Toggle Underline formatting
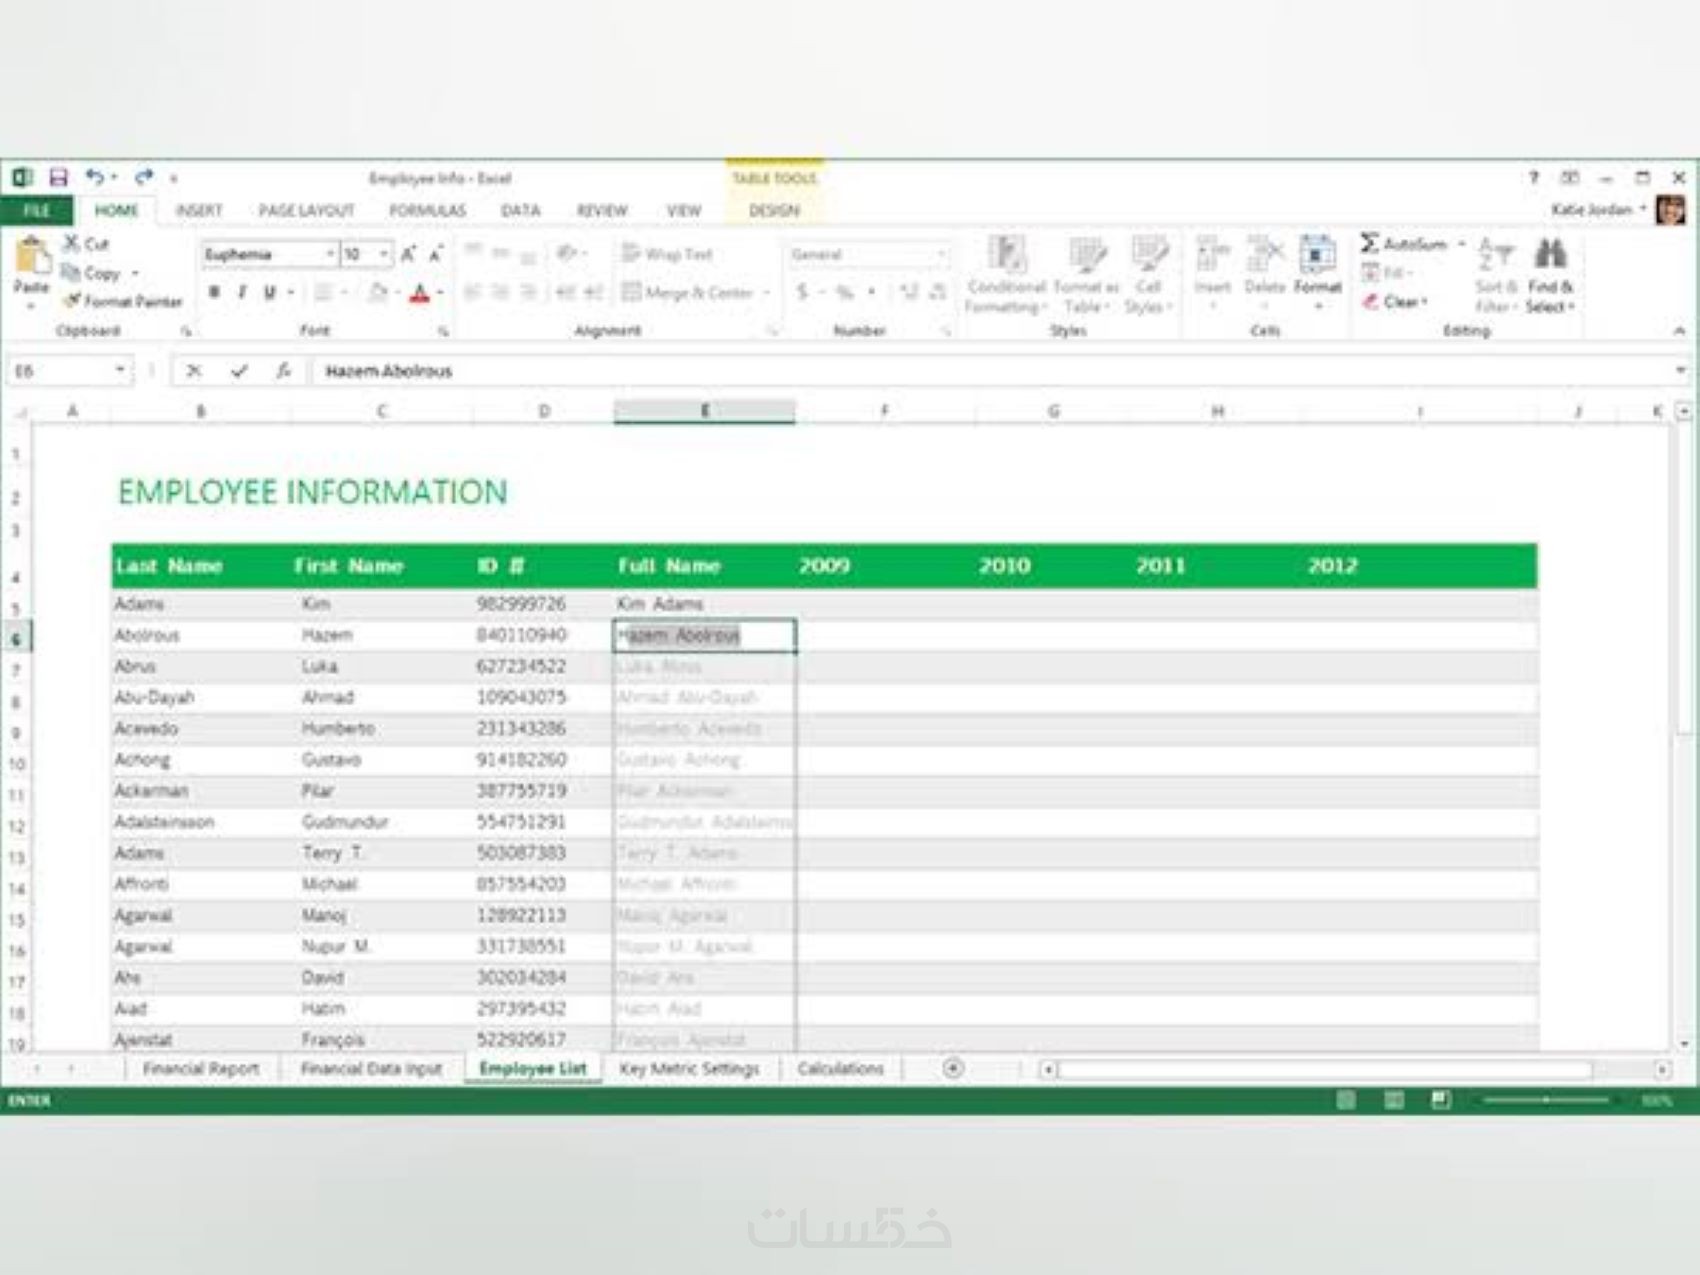The image size is (1700, 1275). point(268,292)
